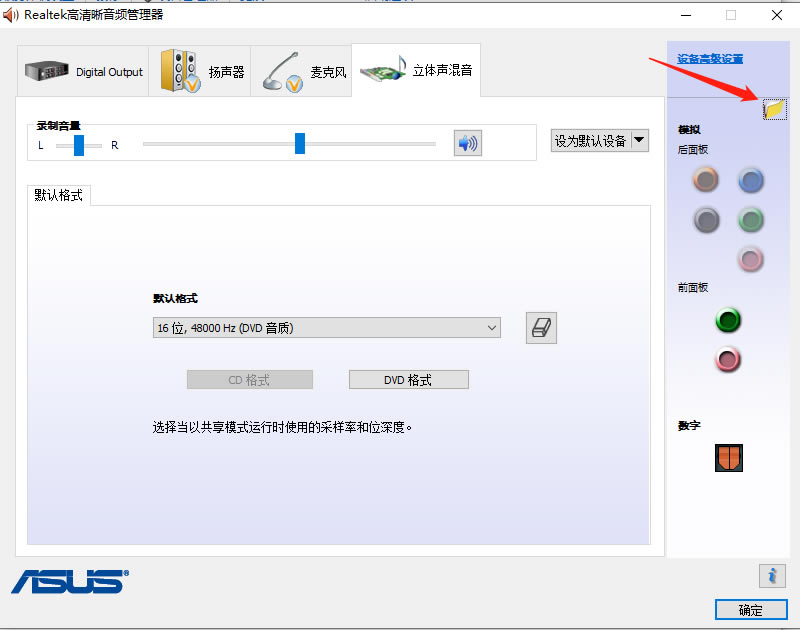Switch to the Digital Output tab
This screenshot has width=800, height=630.
[x=84, y=72]
